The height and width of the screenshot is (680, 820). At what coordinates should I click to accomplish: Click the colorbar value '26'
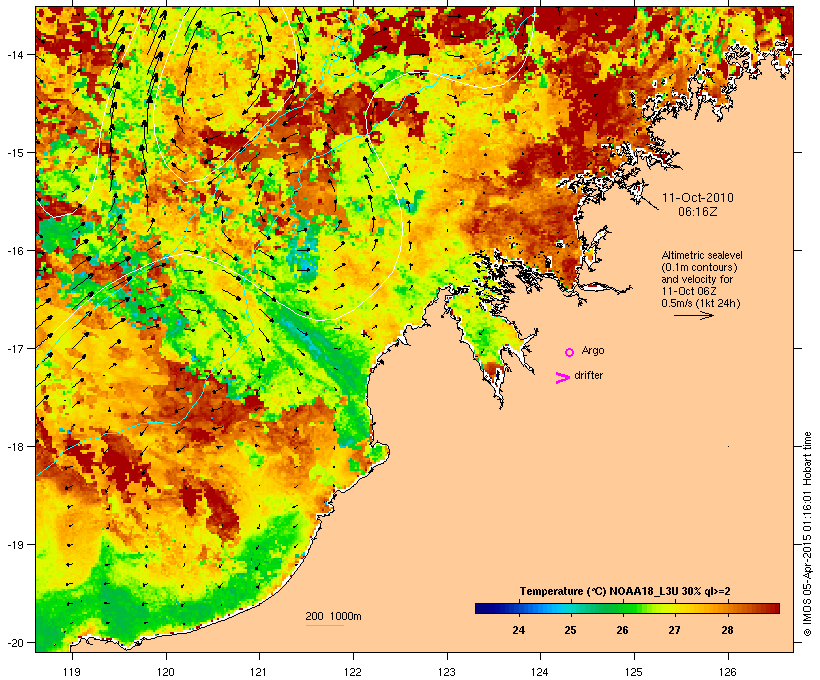pyautogui.click(x=622, y=630)
